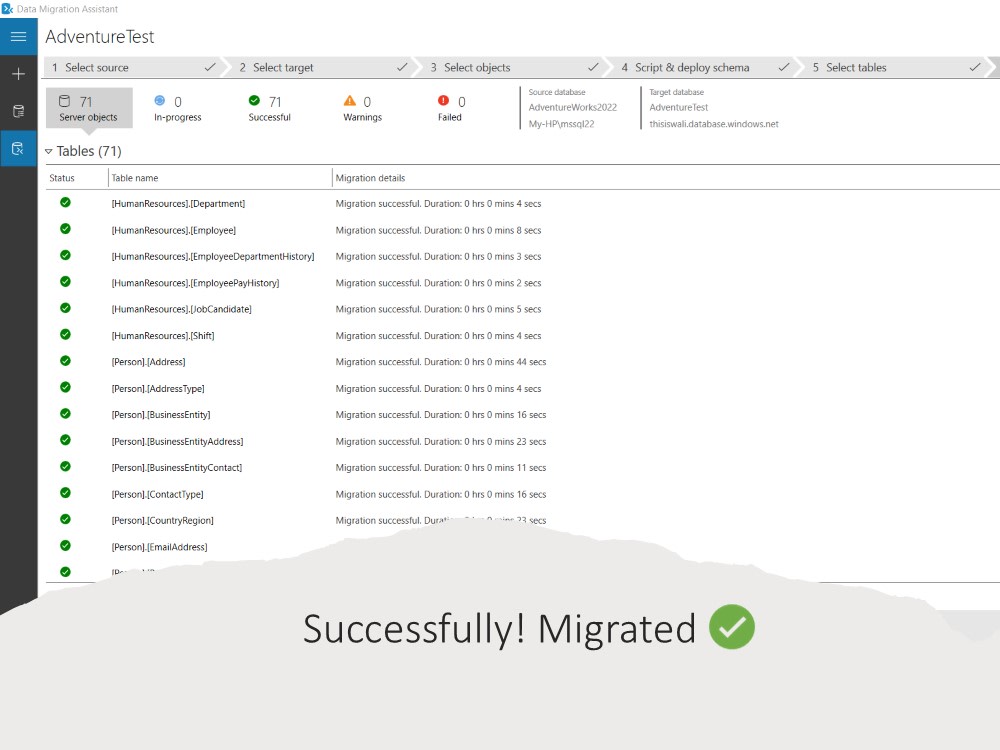
Task: Click status icon for [Person].[Address]
Action: (65, 361)
